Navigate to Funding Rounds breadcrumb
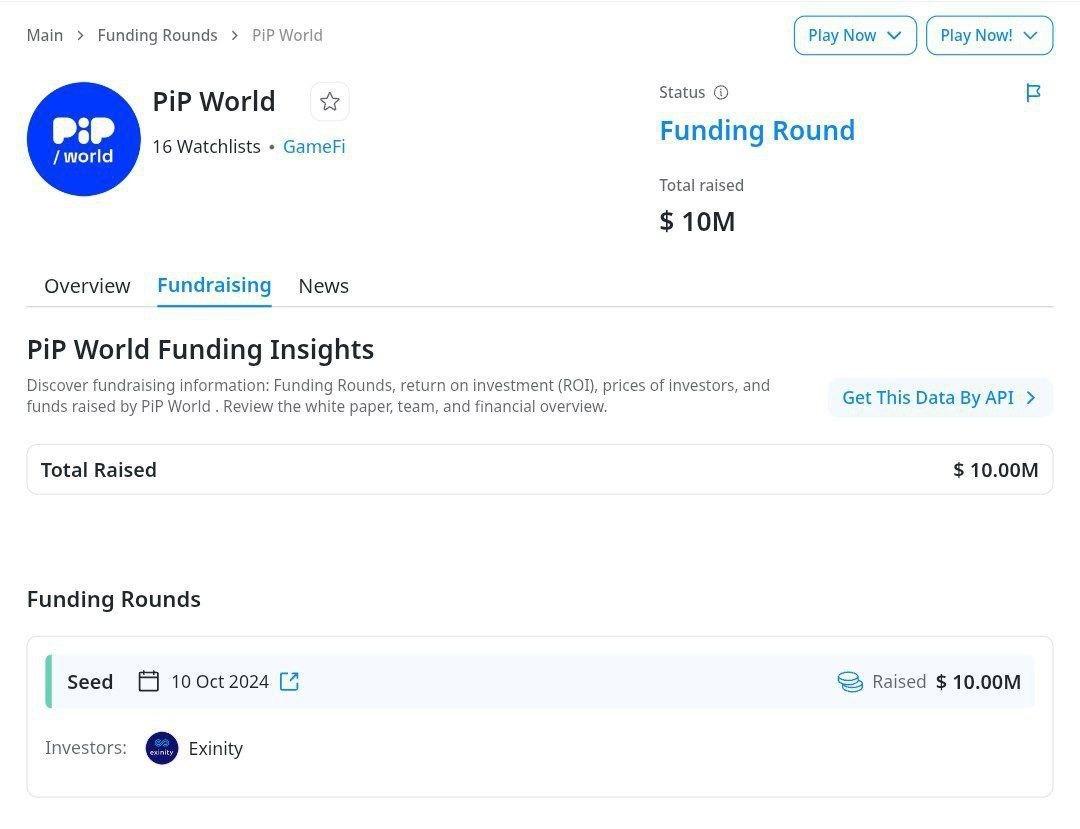Image resolution: width=1080 pixels, height=829 pixels. click(157, 35)
